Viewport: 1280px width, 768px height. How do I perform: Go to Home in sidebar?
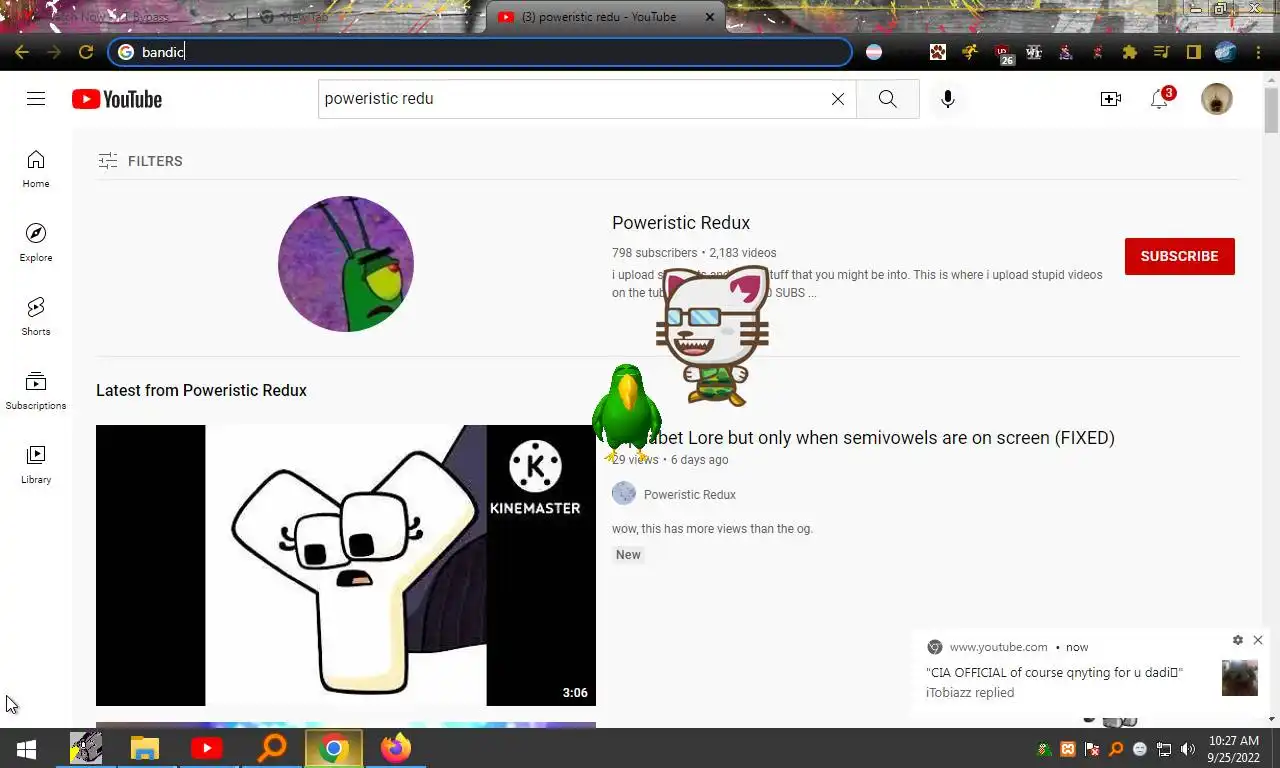coord(36,169)
